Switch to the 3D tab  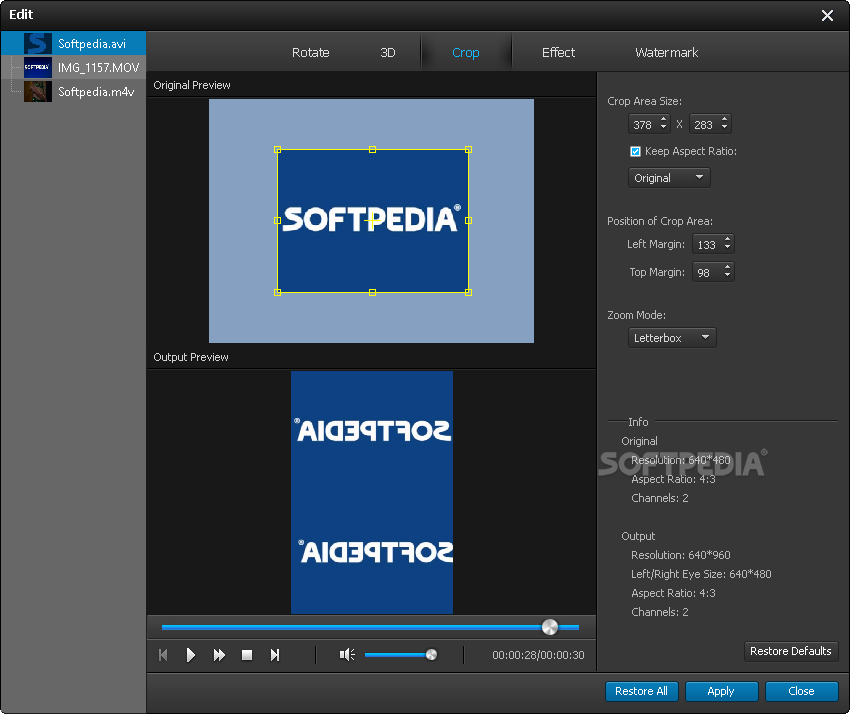point(388,53)
